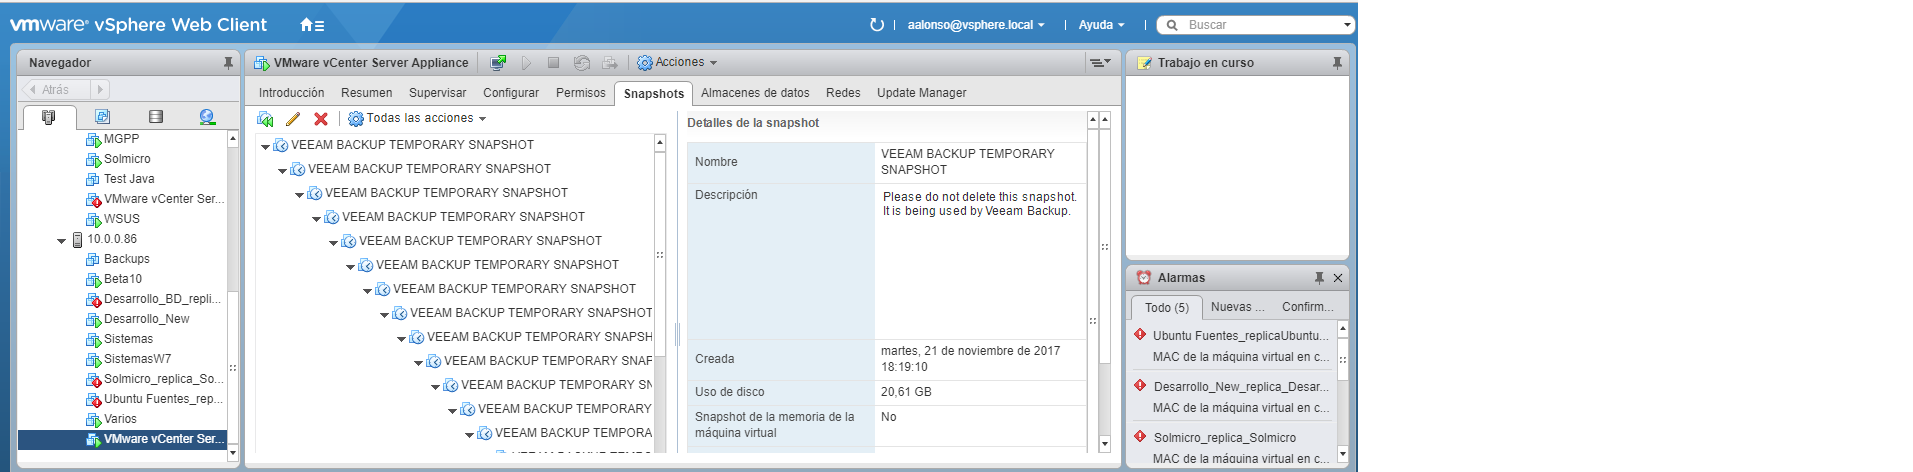The image size is (1913, 472).
Task: Close the Alarmas panel
Action: [1338, 278]
